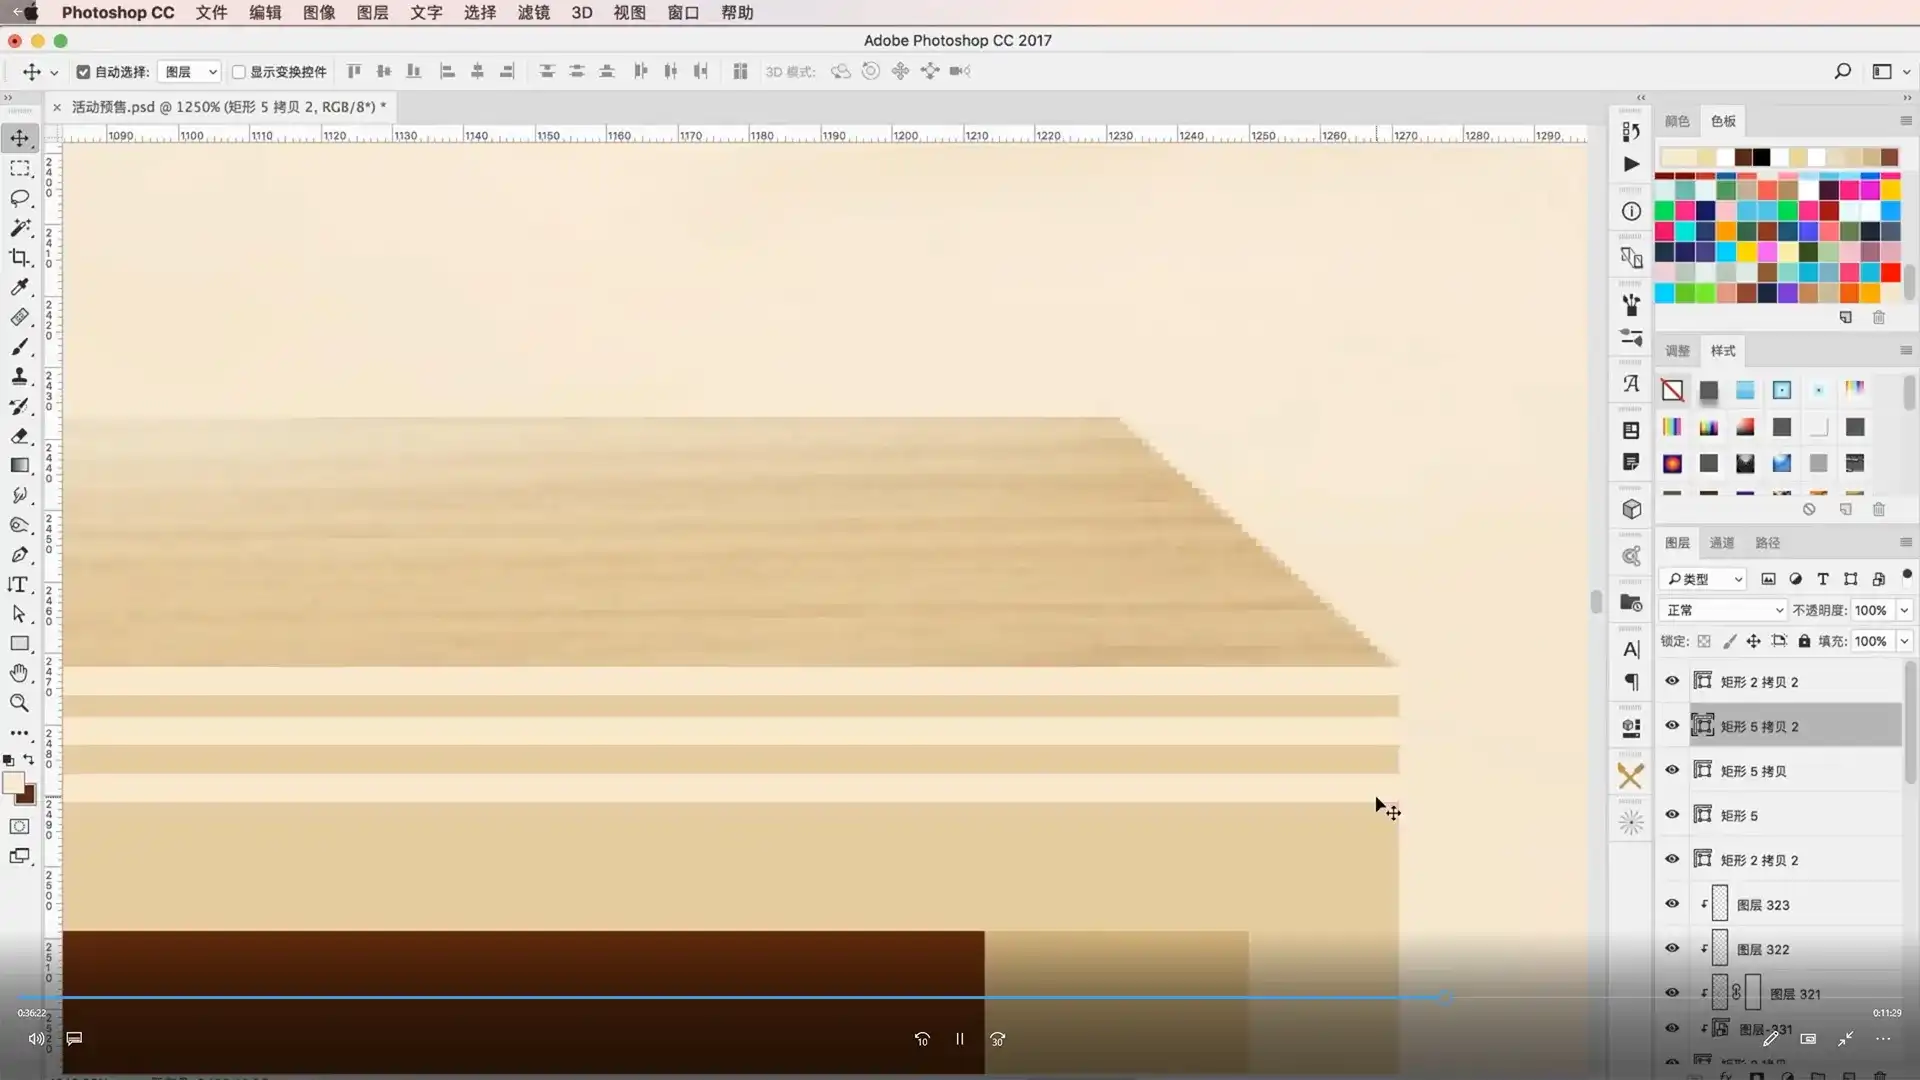Hide the 图层 323 layer
The image size is (1920, 1080).
point(1672,904)
